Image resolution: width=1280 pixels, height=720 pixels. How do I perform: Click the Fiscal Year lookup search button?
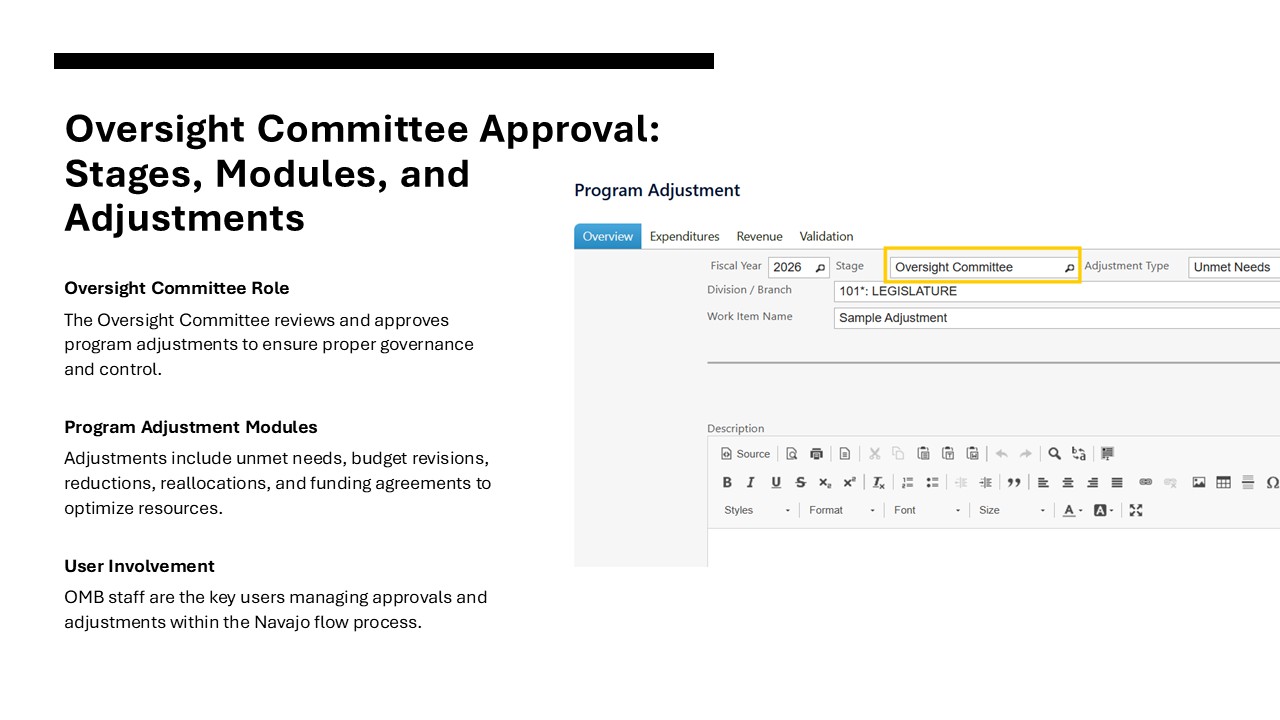point(820,267)
